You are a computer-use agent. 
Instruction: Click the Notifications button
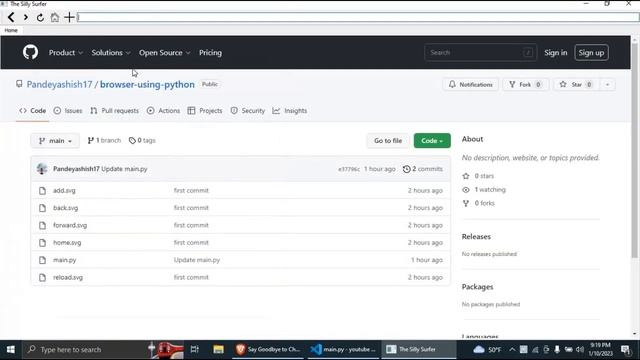coord(471,84)
